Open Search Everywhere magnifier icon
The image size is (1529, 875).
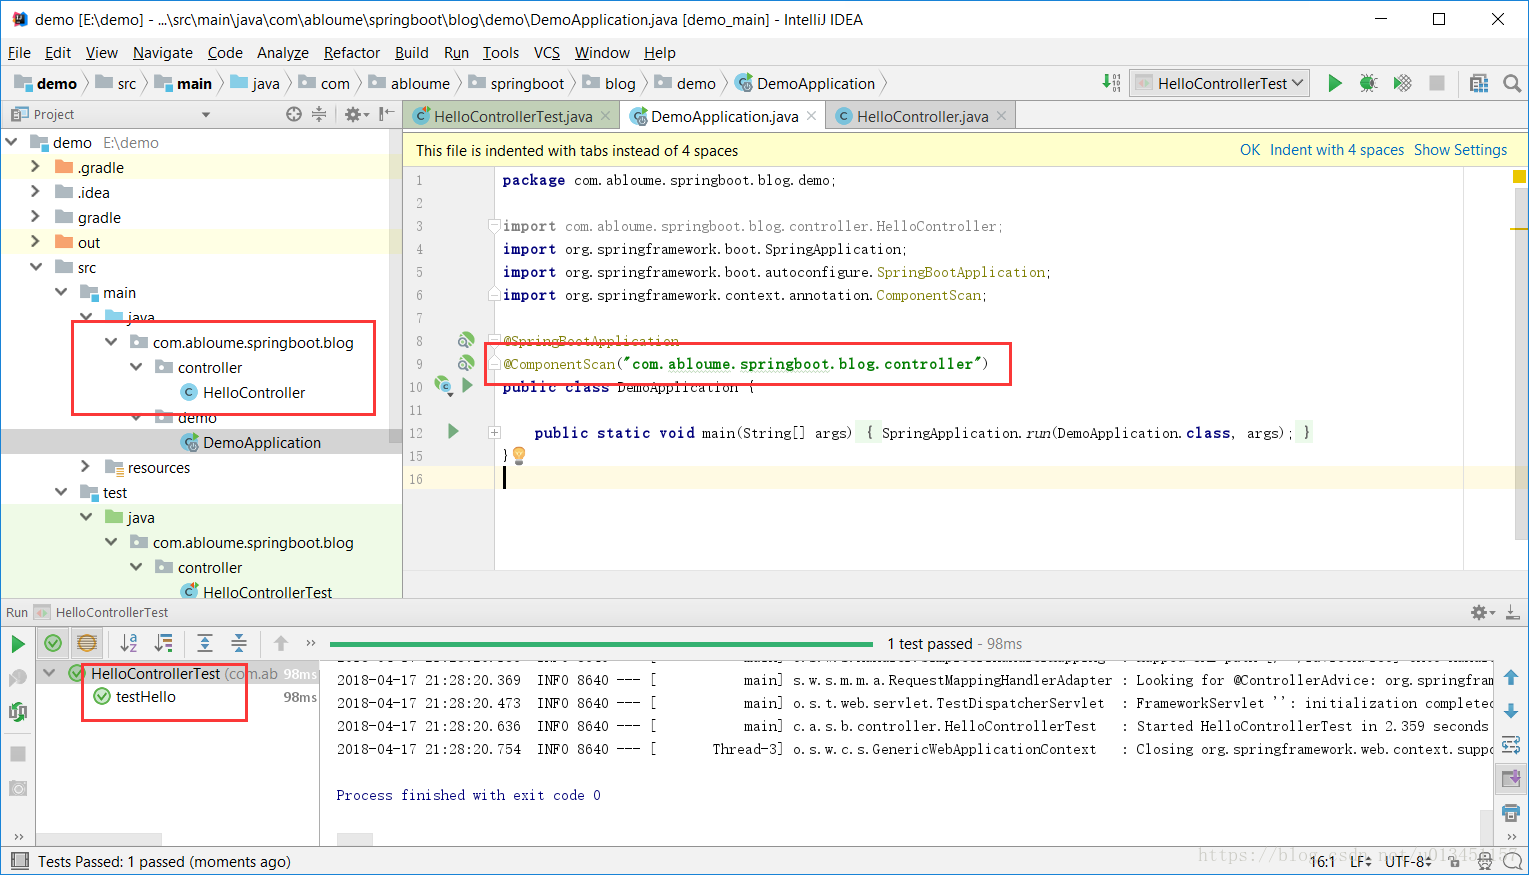(1512, 83)
